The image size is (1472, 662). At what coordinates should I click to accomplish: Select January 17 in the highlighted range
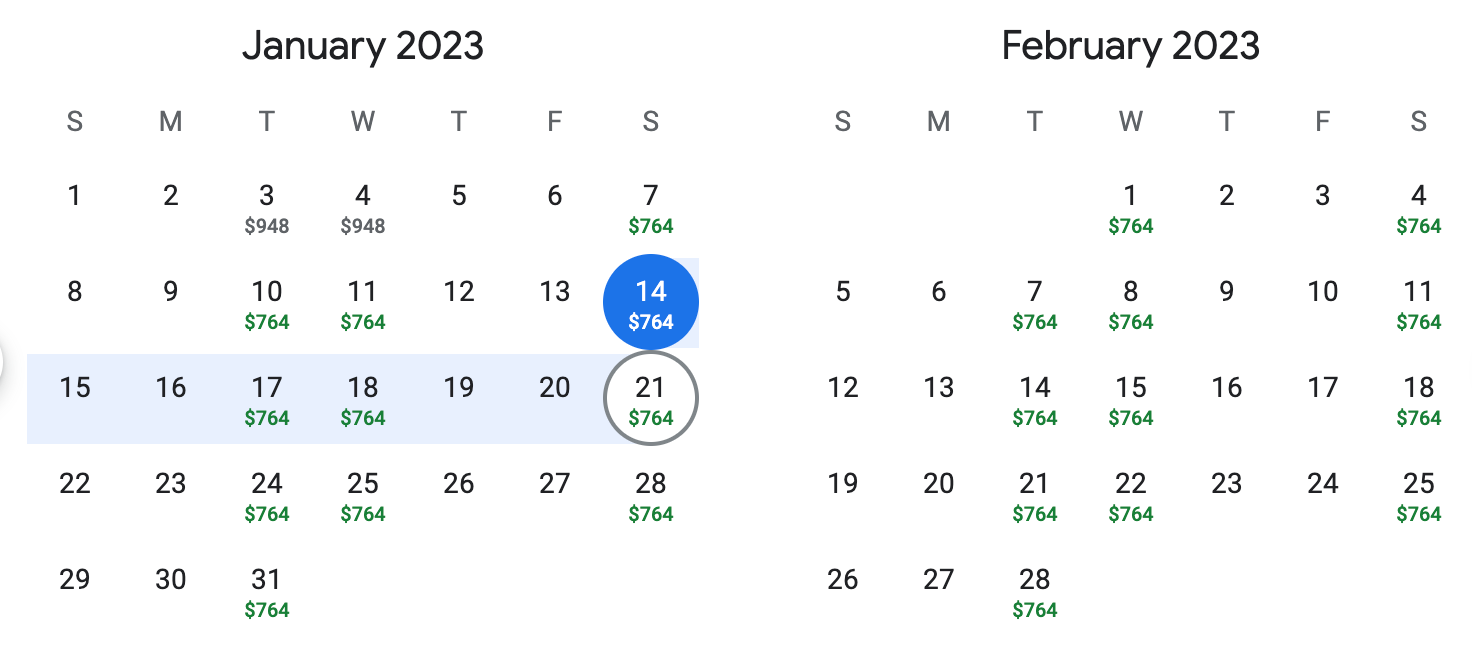point(266,399)
